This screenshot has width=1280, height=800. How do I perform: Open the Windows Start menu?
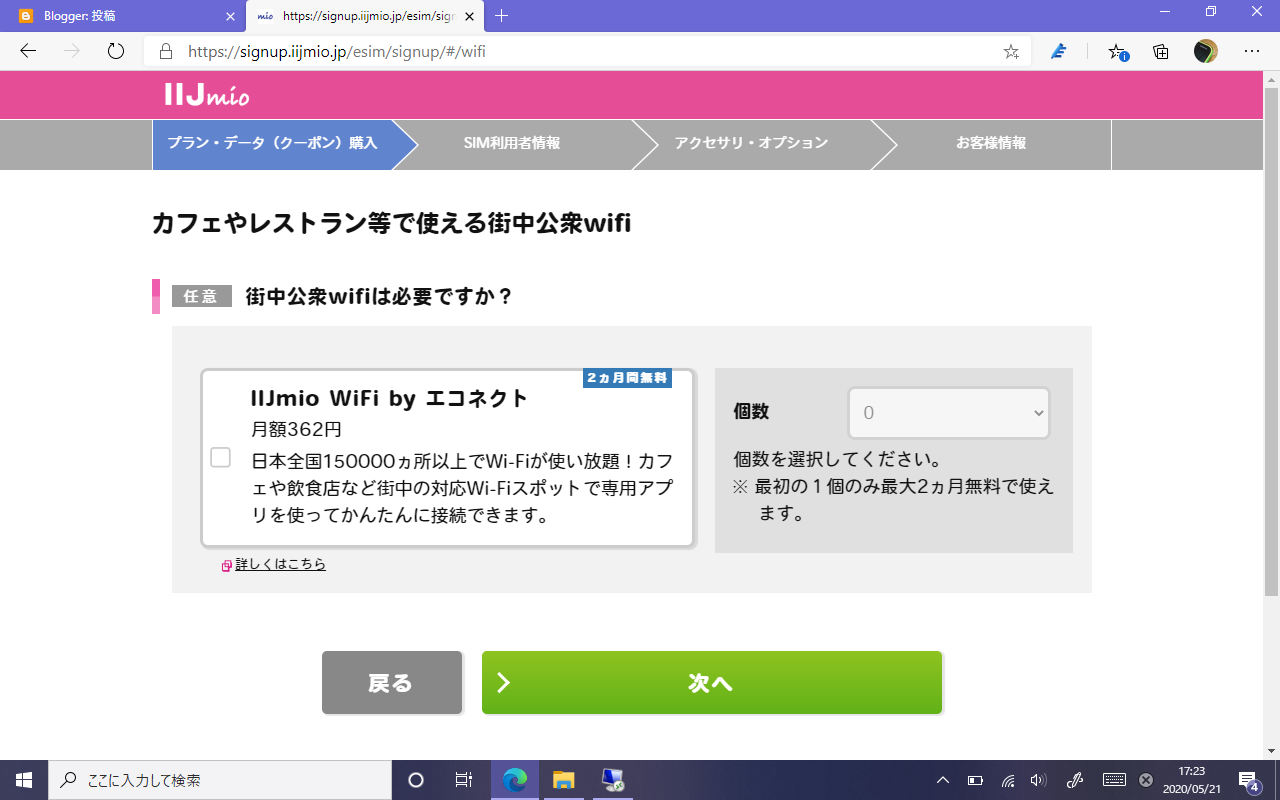point(24,780)
